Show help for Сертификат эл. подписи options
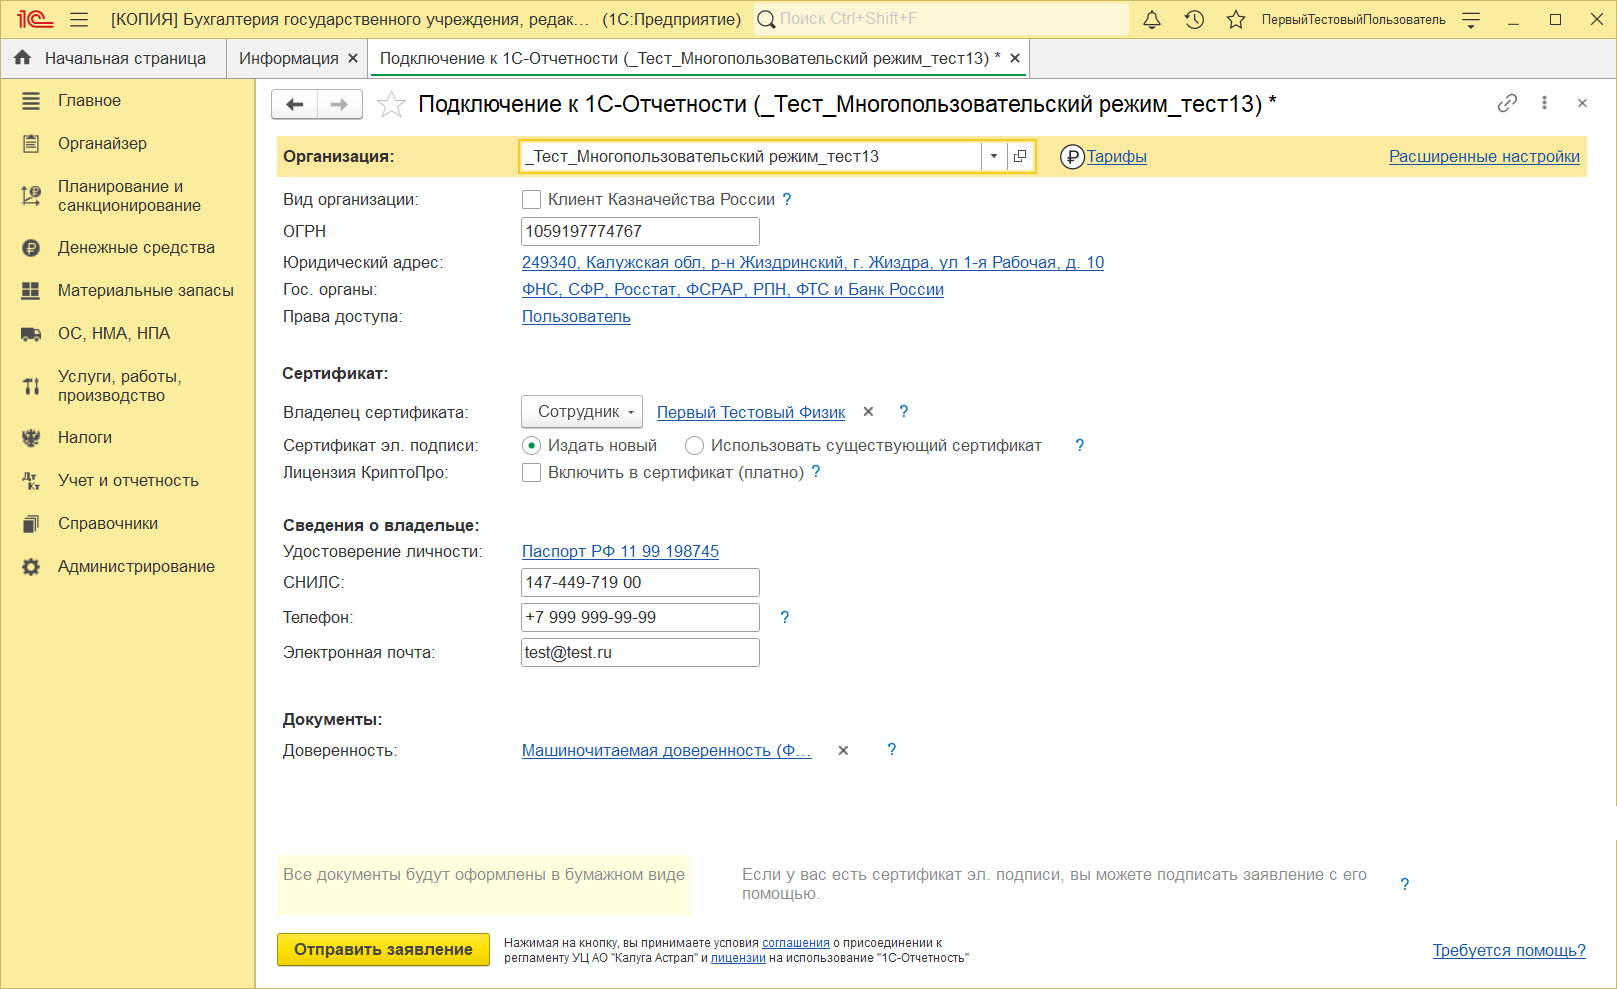1617x989 pixels. (x=1080, y=445)
